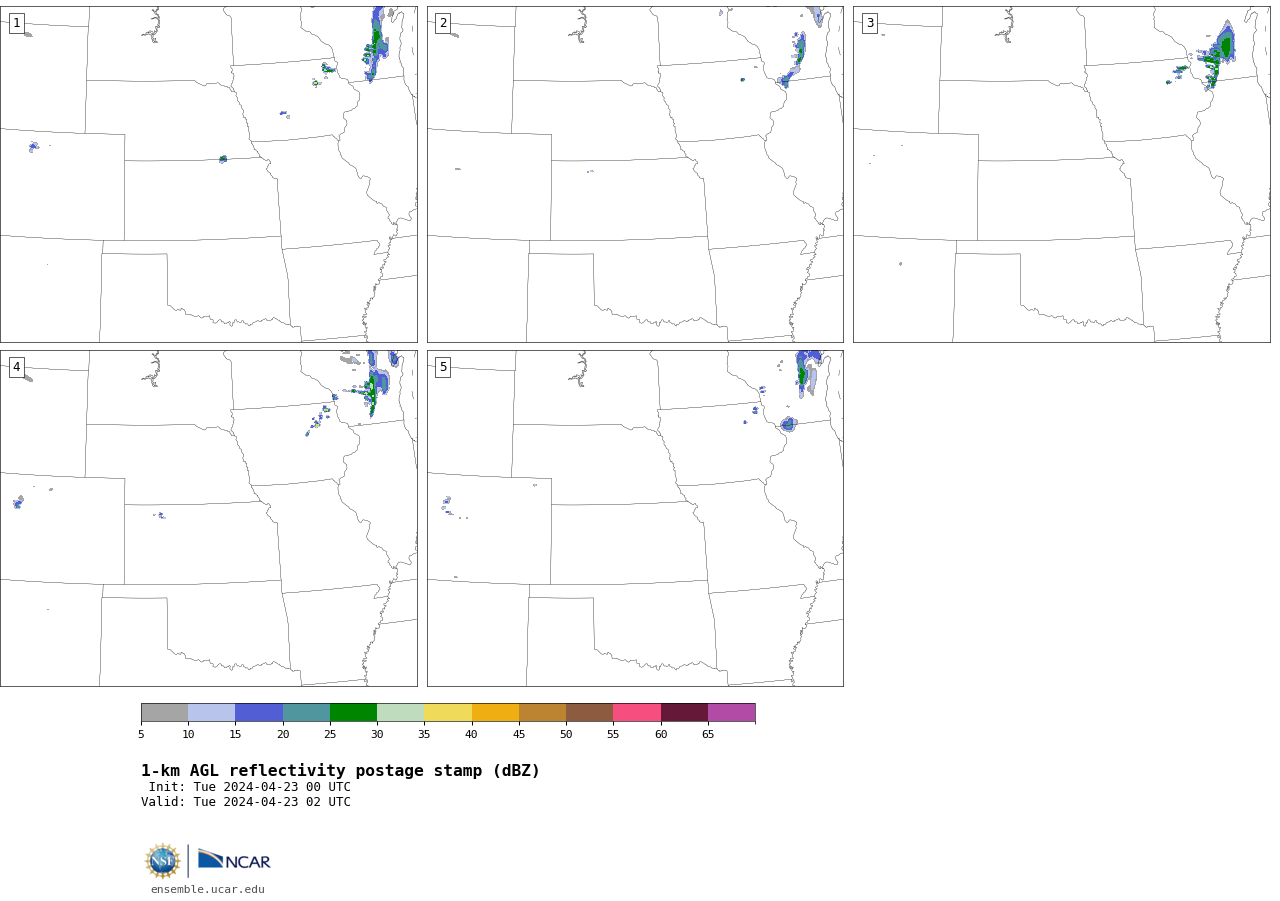
Task: Click the panel number label 4
Action: click(x=16, y=367)
